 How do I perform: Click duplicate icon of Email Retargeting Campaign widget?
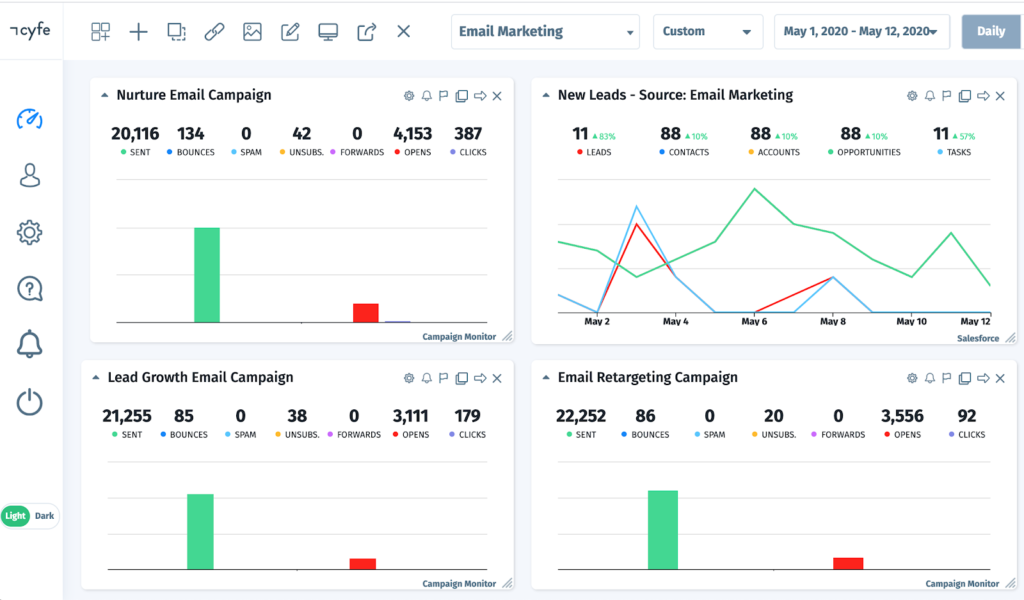[965, 378]
